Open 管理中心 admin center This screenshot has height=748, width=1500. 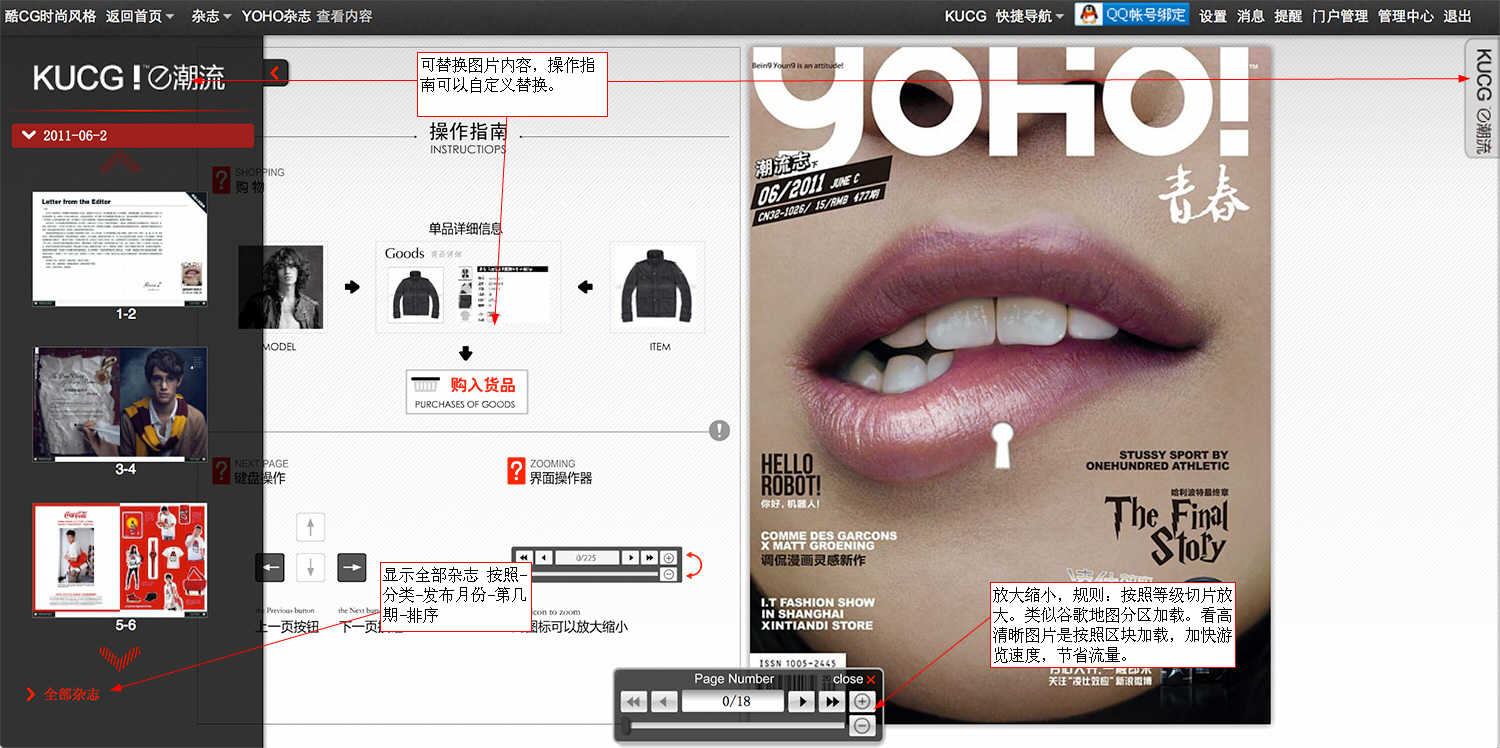pyautogui.click(x=1405, y=16)
